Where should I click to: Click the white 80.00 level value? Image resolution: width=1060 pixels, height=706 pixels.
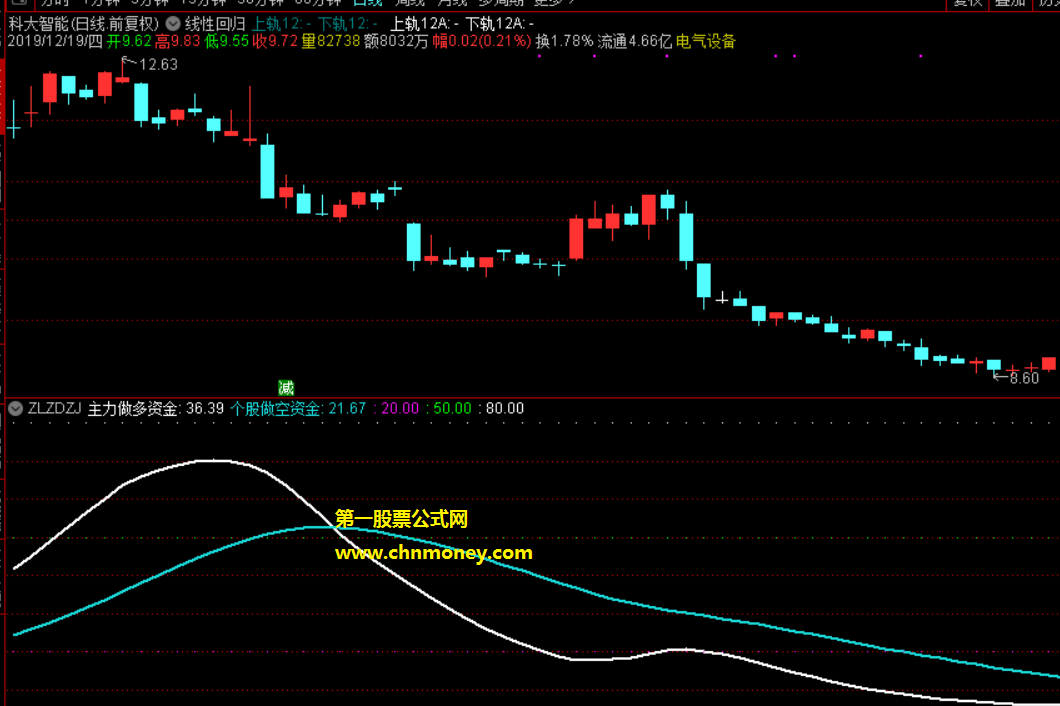point(504,408)
